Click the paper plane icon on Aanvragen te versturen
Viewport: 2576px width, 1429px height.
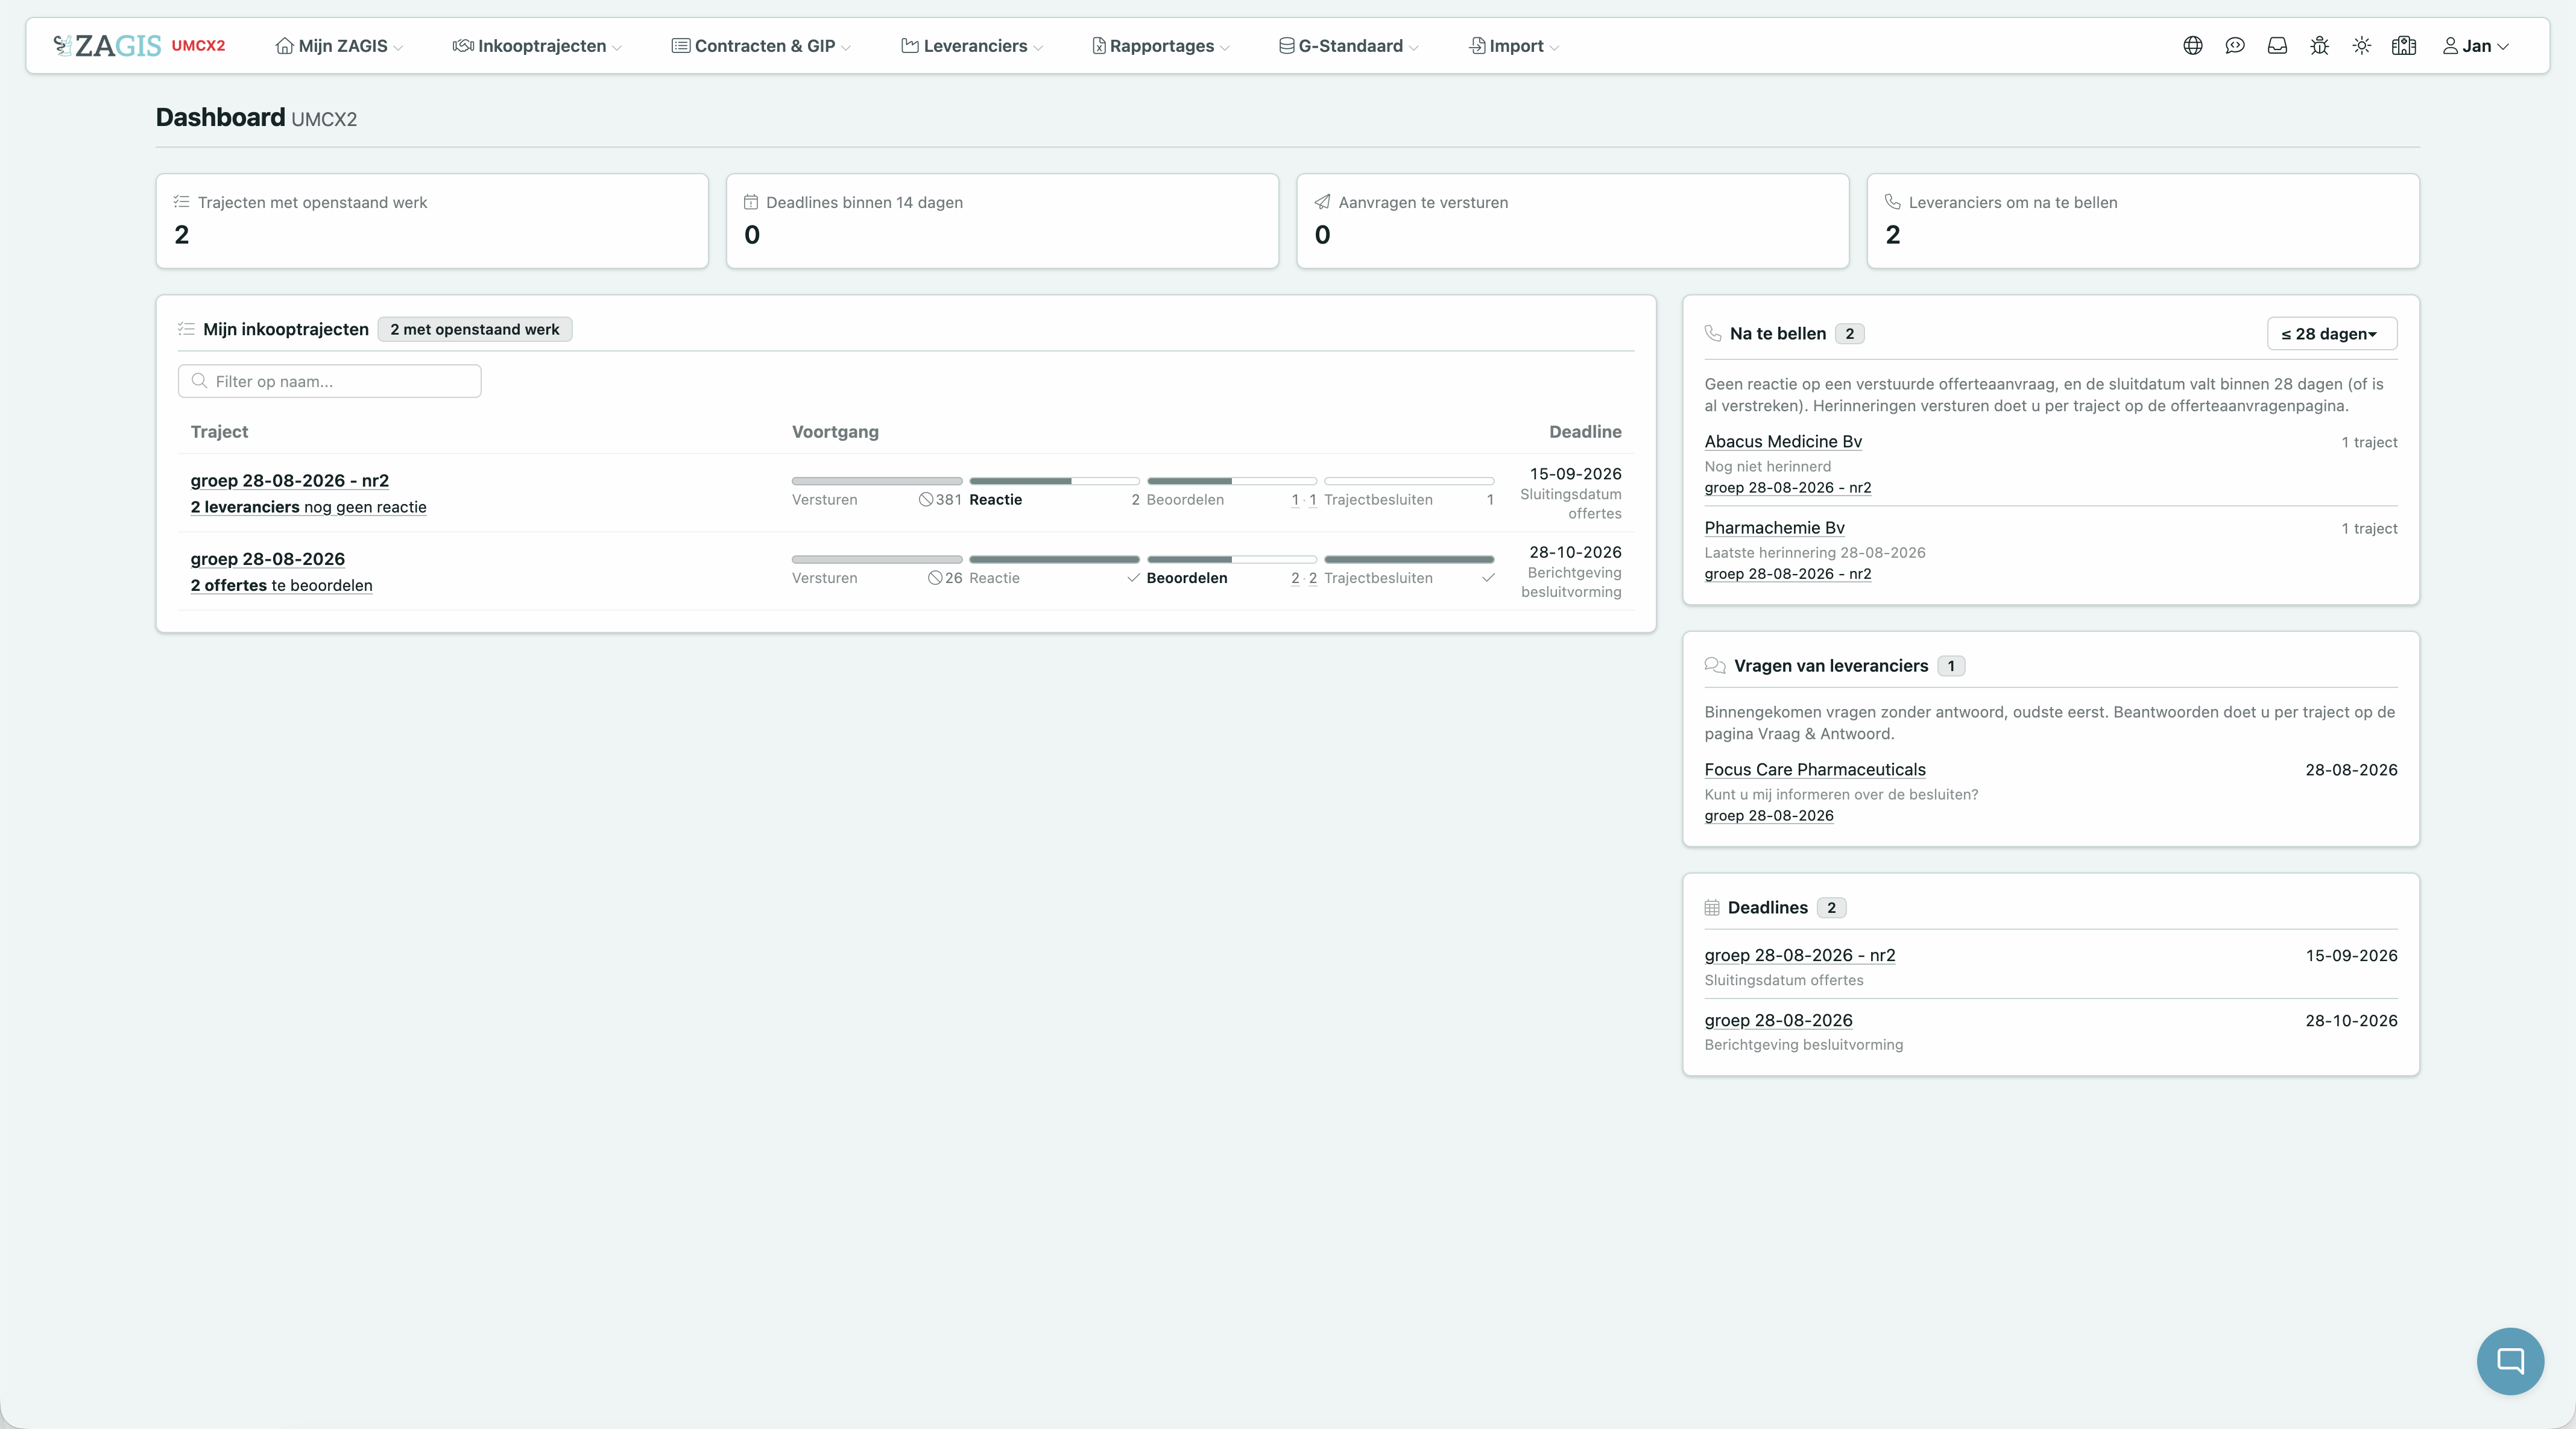pos(1322,202)
